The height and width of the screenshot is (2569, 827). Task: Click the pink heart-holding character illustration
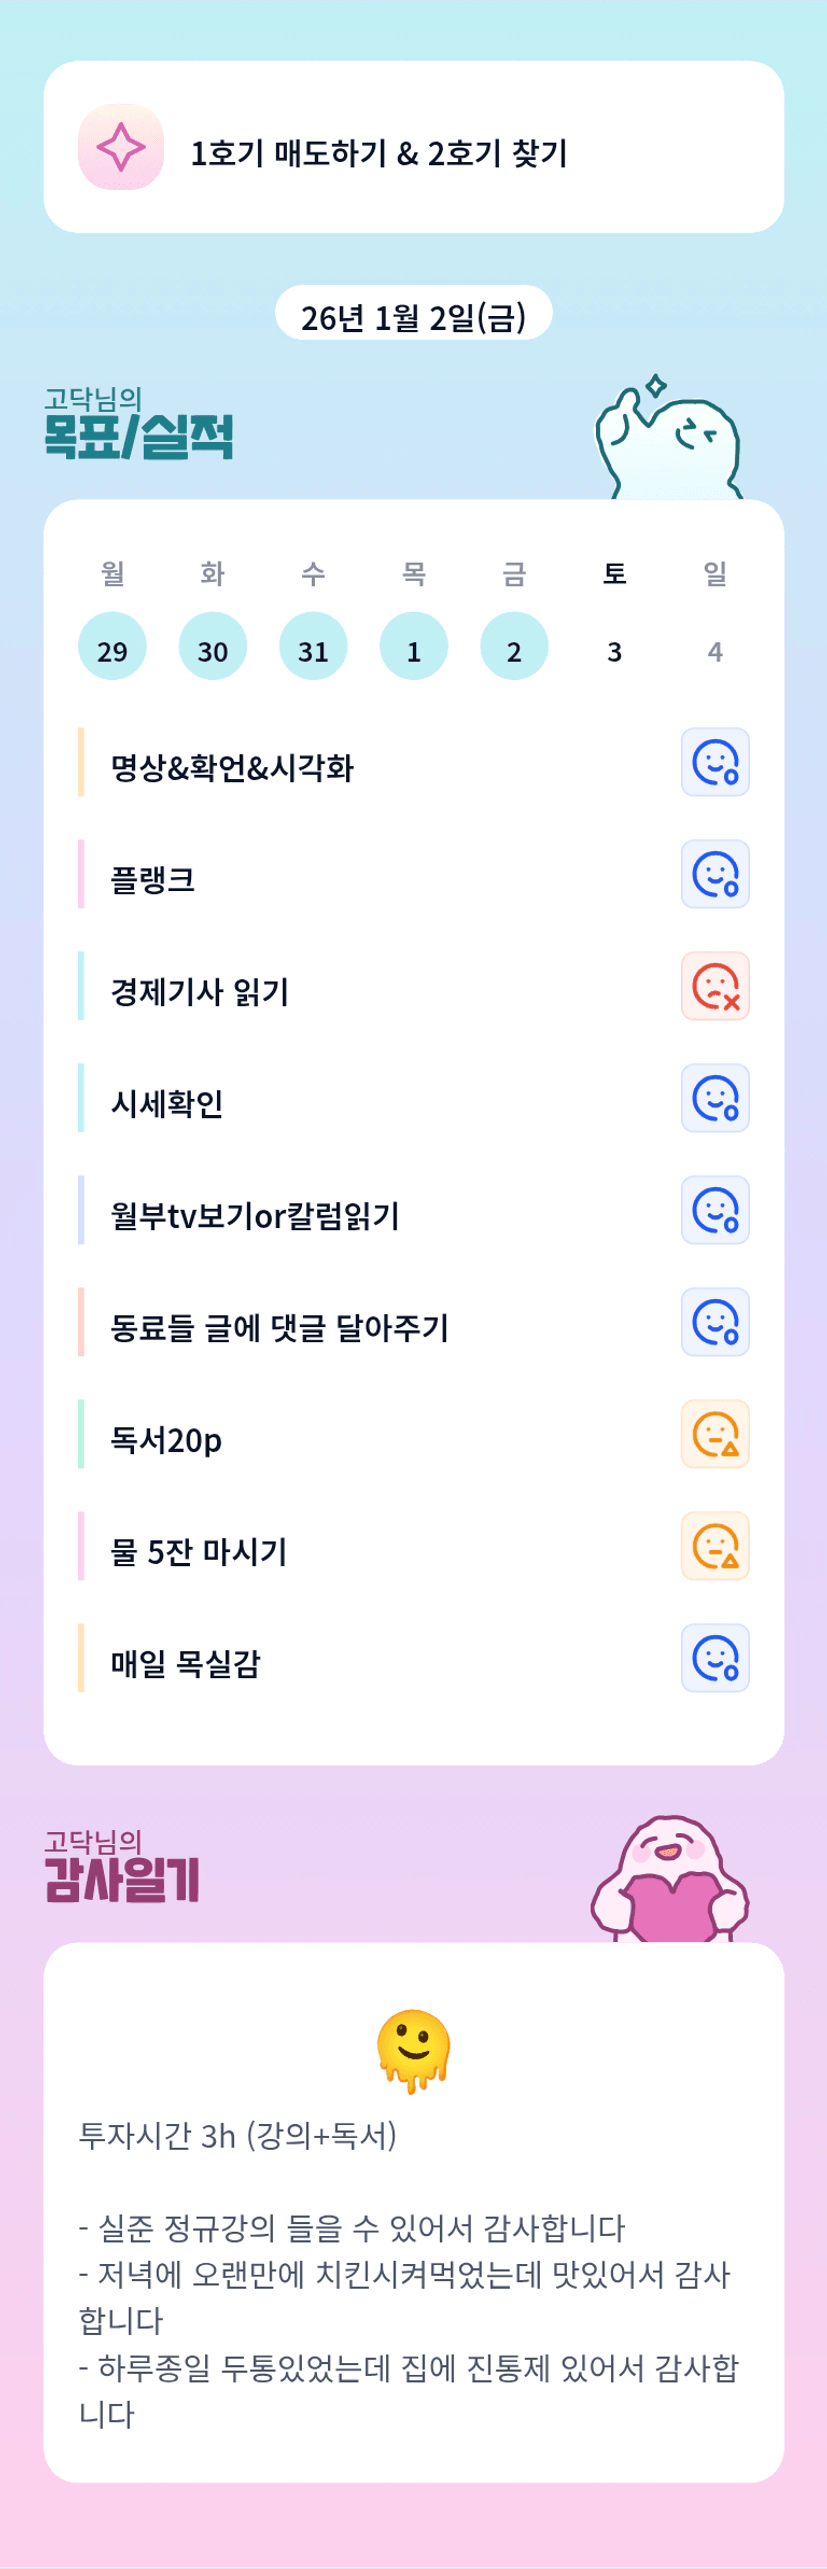[671, 1882]
